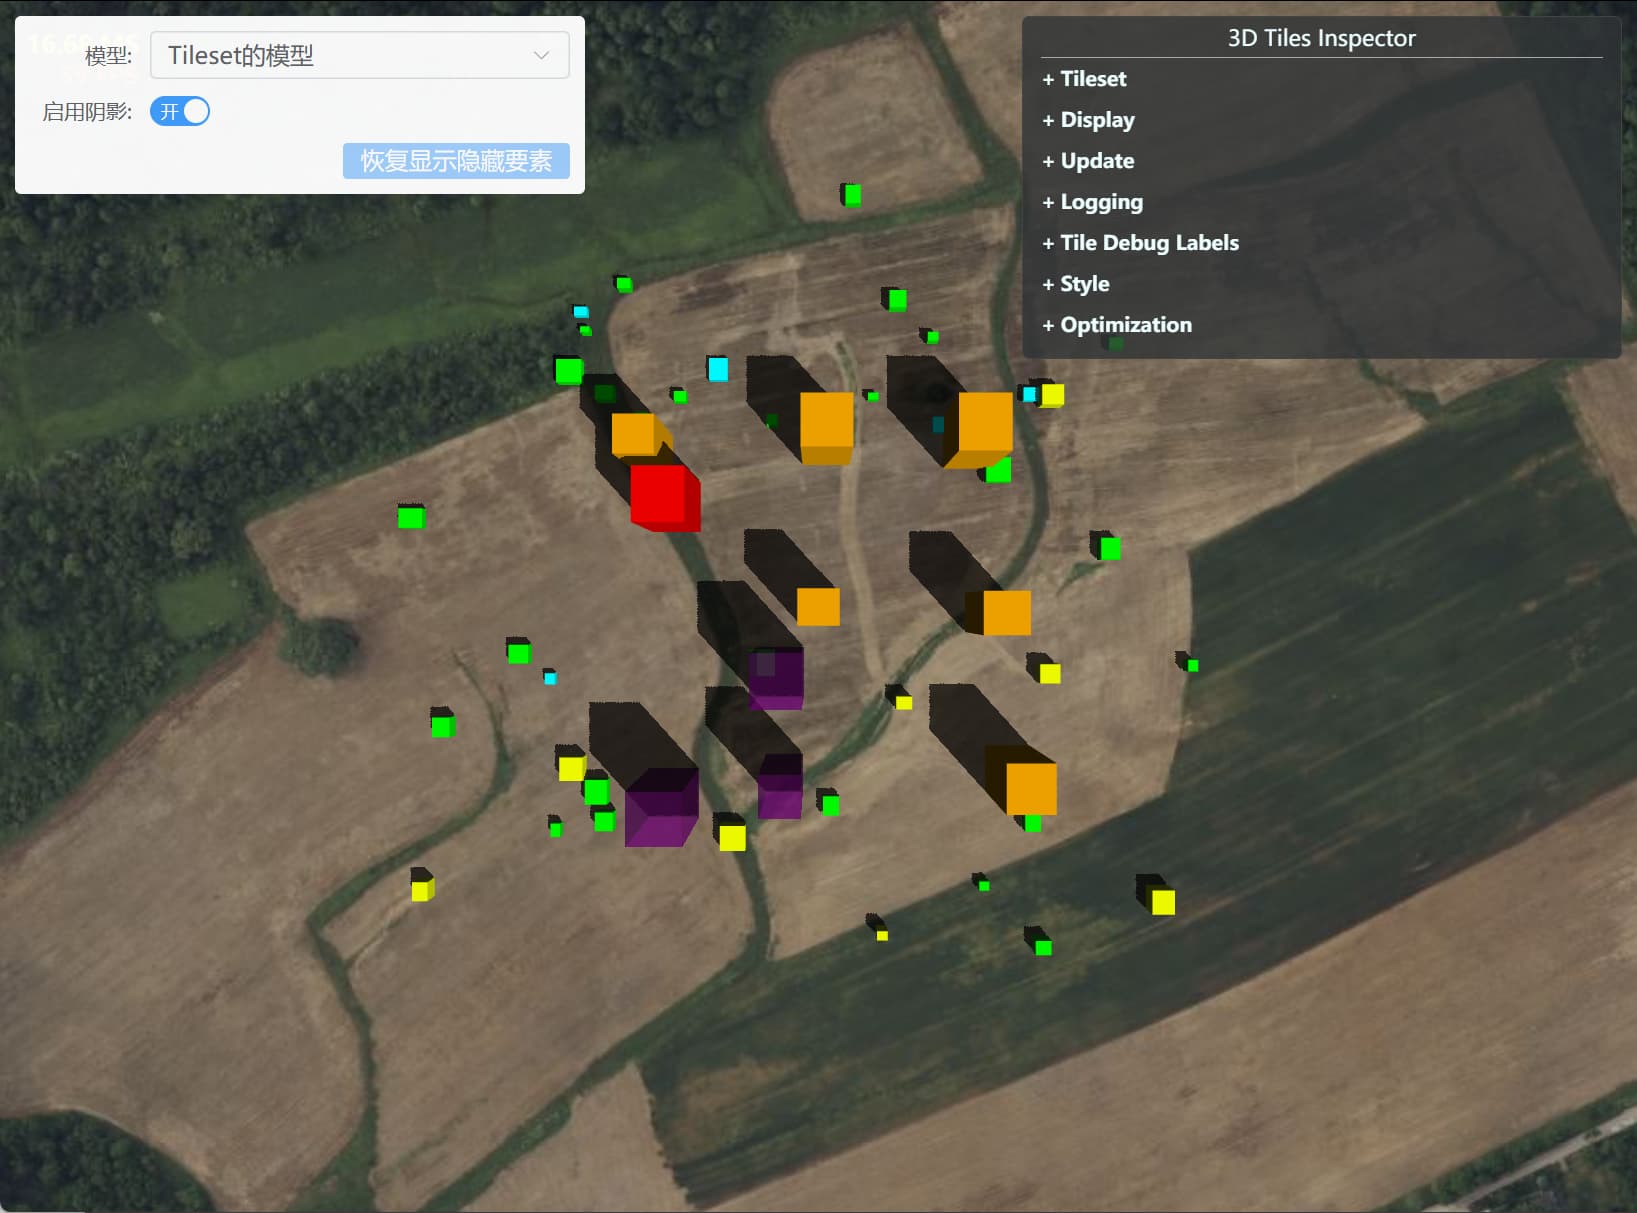This screenshot has width=1637, height=1213.
Task: Select the orange cube touching the red cube
Action: click(635, 434)
